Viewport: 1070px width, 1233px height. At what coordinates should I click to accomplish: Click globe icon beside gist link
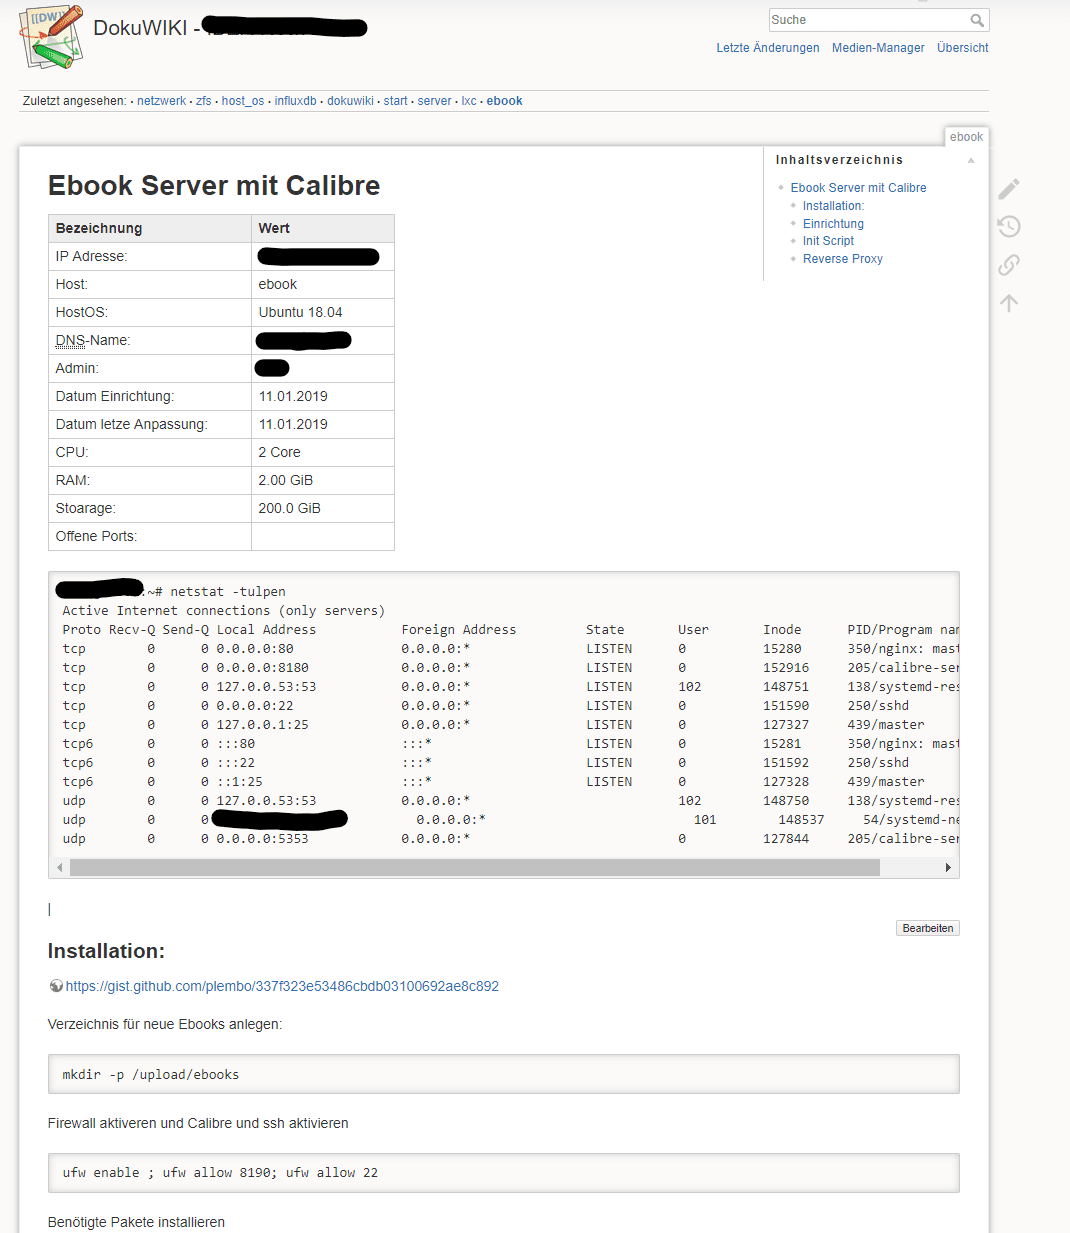click(x=56, y=986)
